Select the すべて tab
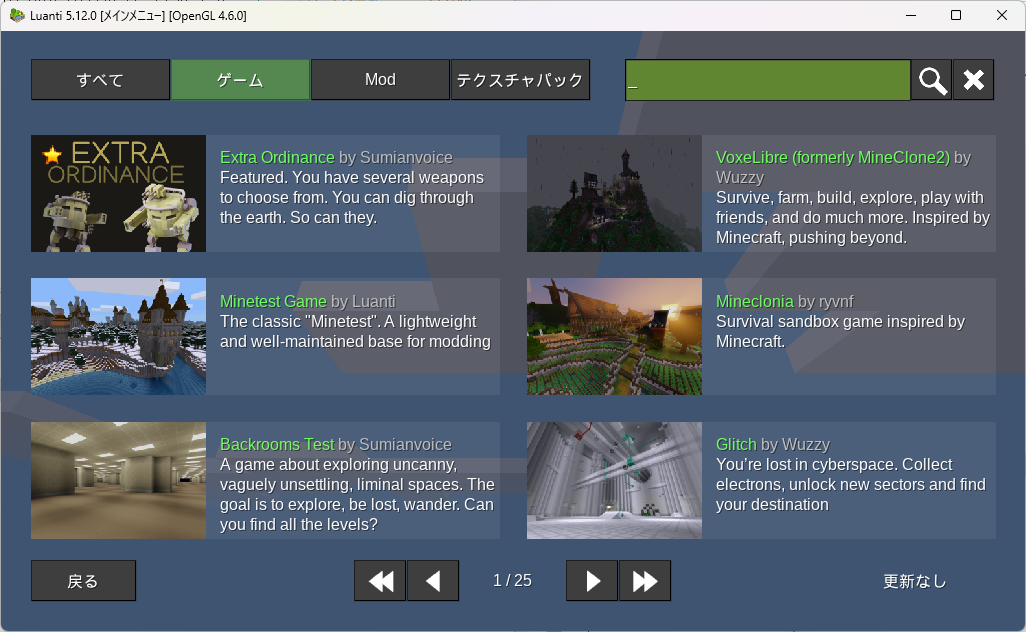Image resolution: width=1026 pixels, height=632 pixels. pos(100,80)
